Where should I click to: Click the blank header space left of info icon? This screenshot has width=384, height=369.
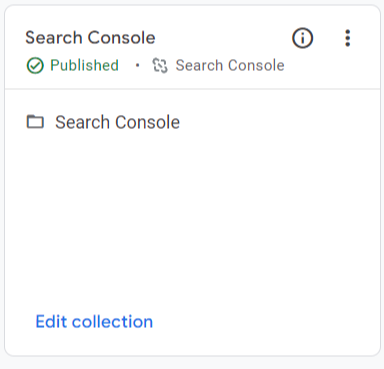(223, 38)
